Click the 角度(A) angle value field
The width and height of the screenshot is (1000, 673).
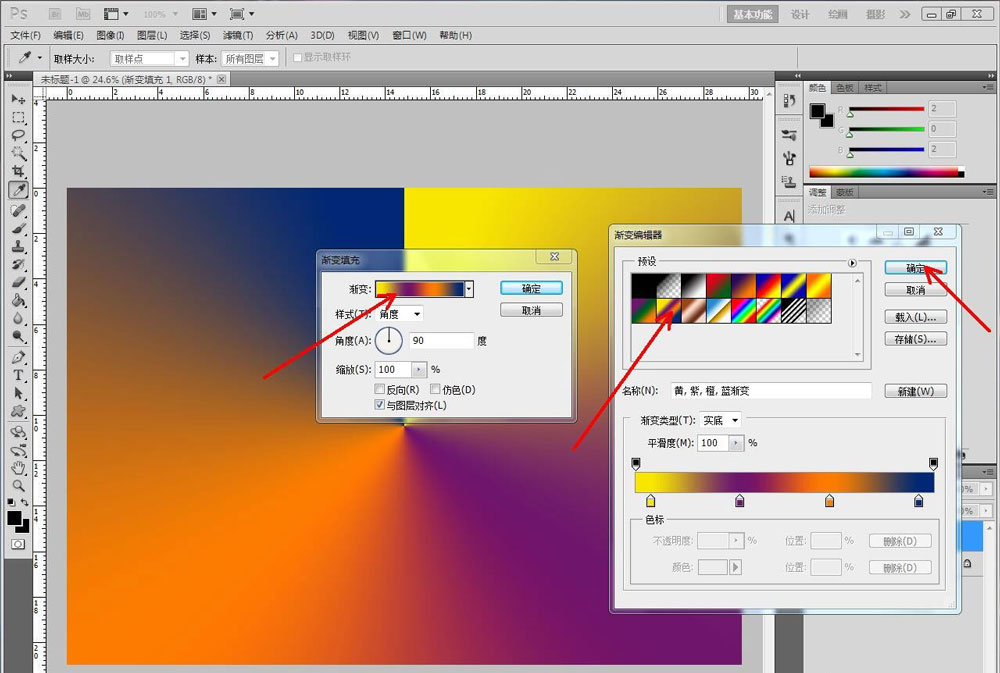point(441,341)
